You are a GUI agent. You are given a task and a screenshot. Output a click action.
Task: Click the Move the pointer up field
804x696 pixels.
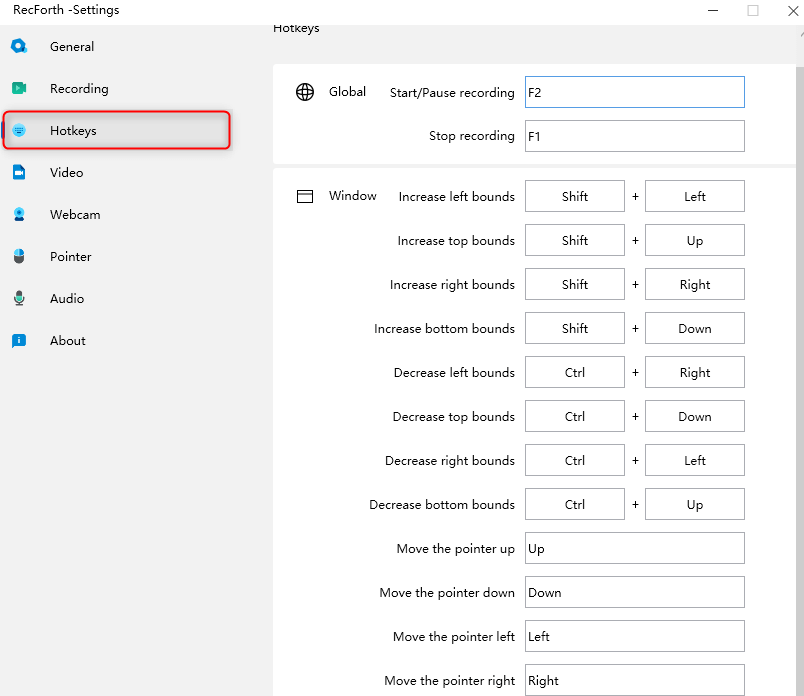635,548
